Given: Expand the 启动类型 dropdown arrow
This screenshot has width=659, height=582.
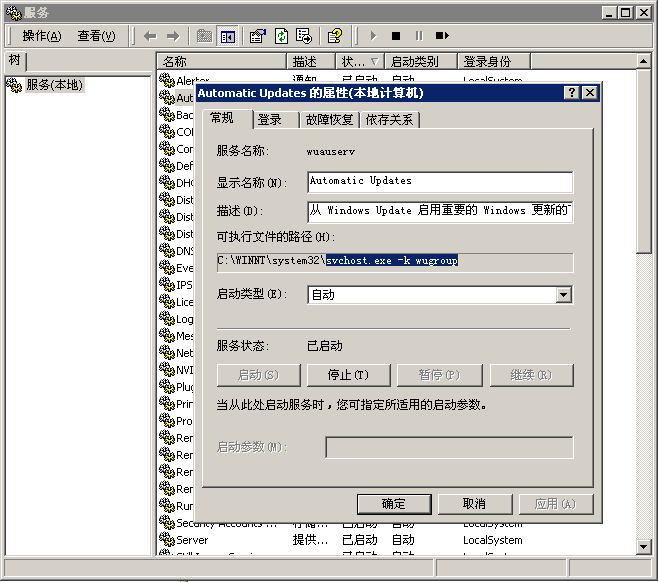Looking at the screenshot, I should click(x=564, y=295).
